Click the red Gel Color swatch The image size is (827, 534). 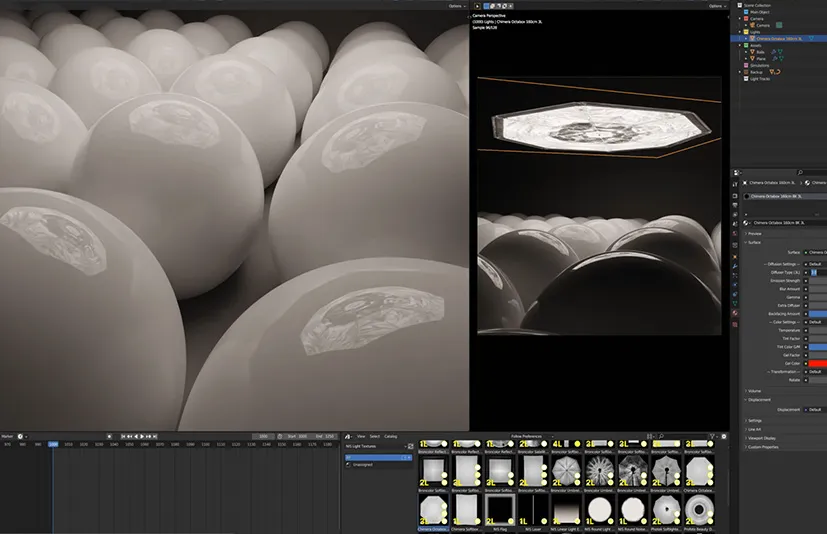(x=817, y=363)
